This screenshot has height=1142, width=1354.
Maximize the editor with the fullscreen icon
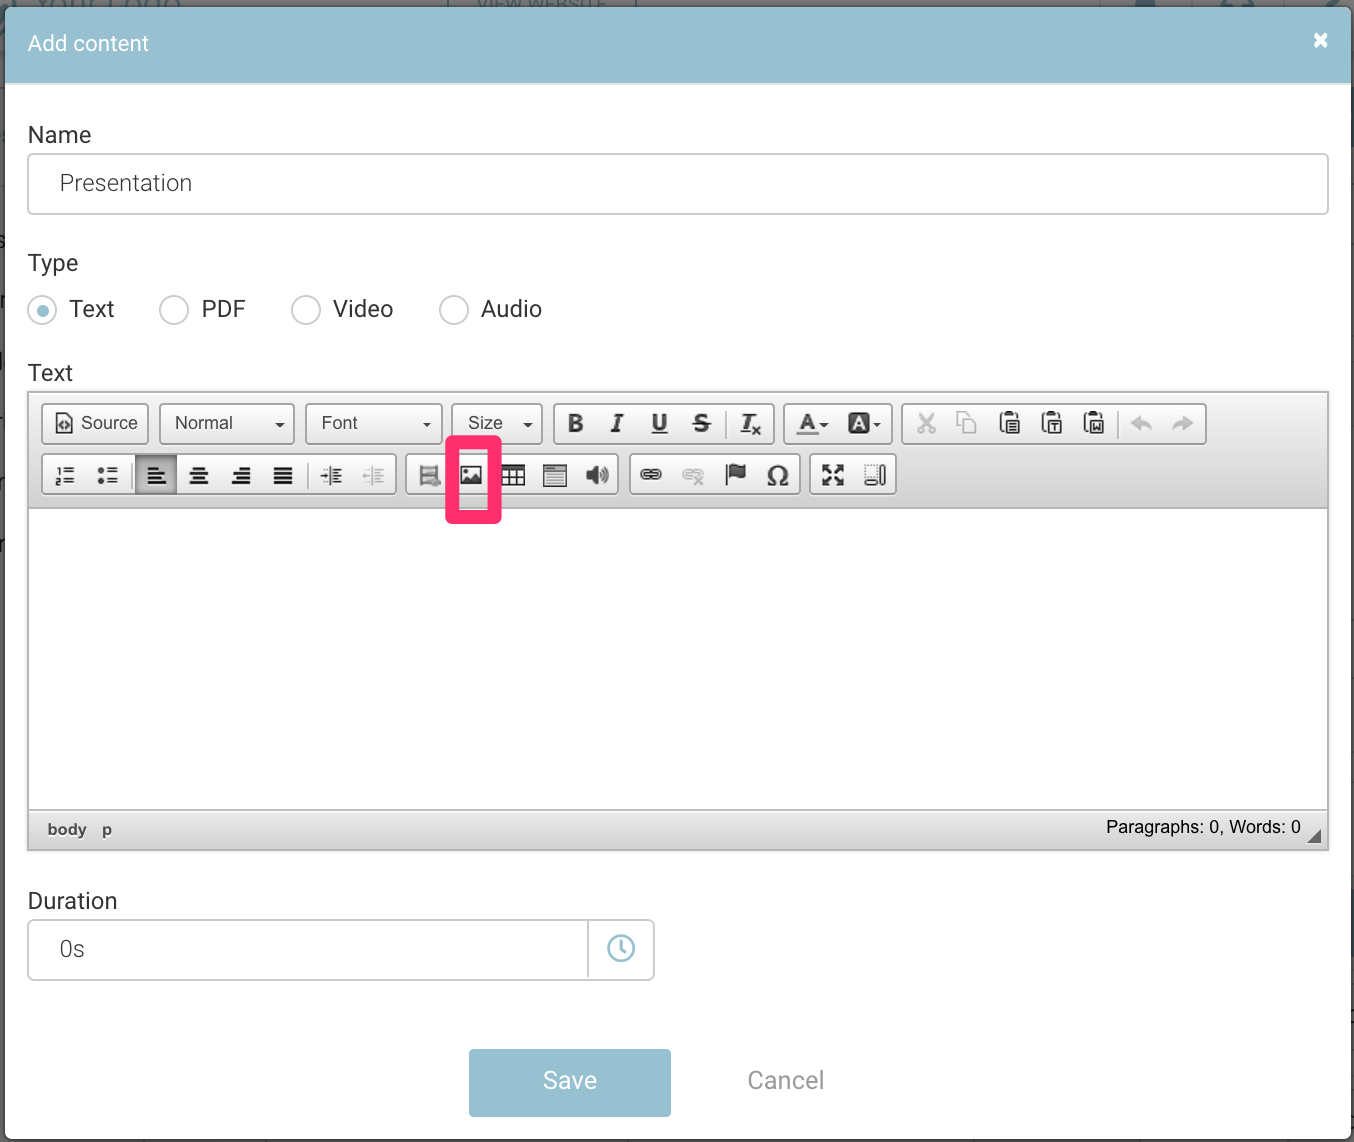coord(833,475)
